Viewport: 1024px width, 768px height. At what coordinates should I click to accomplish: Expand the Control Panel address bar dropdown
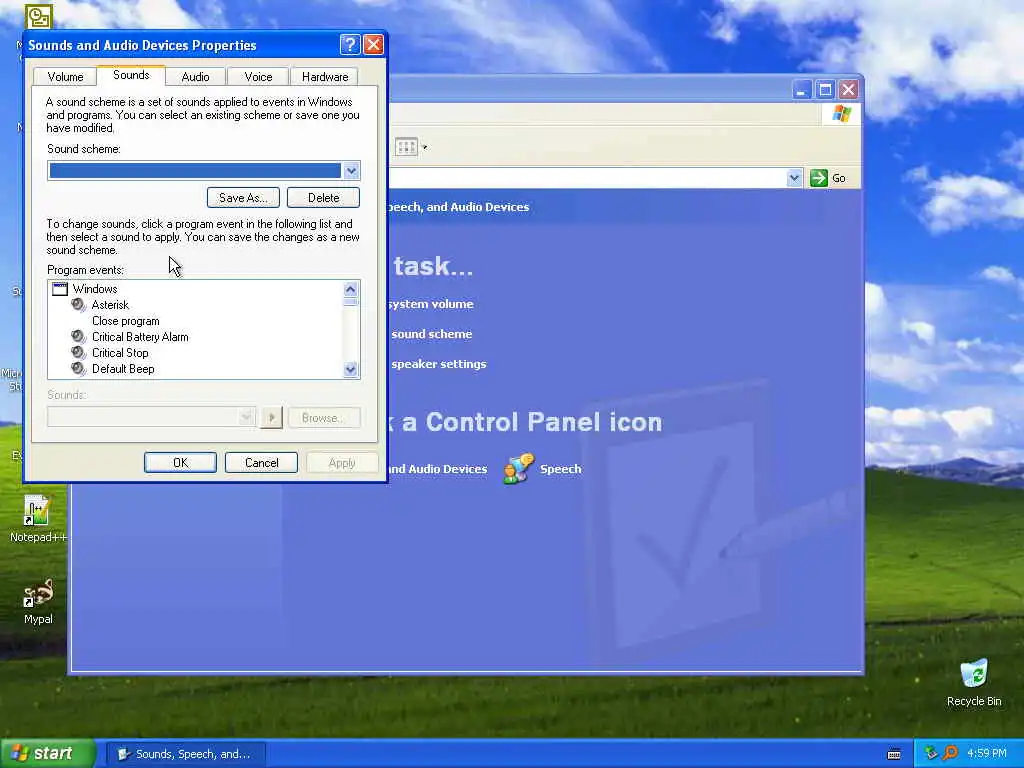794,178
